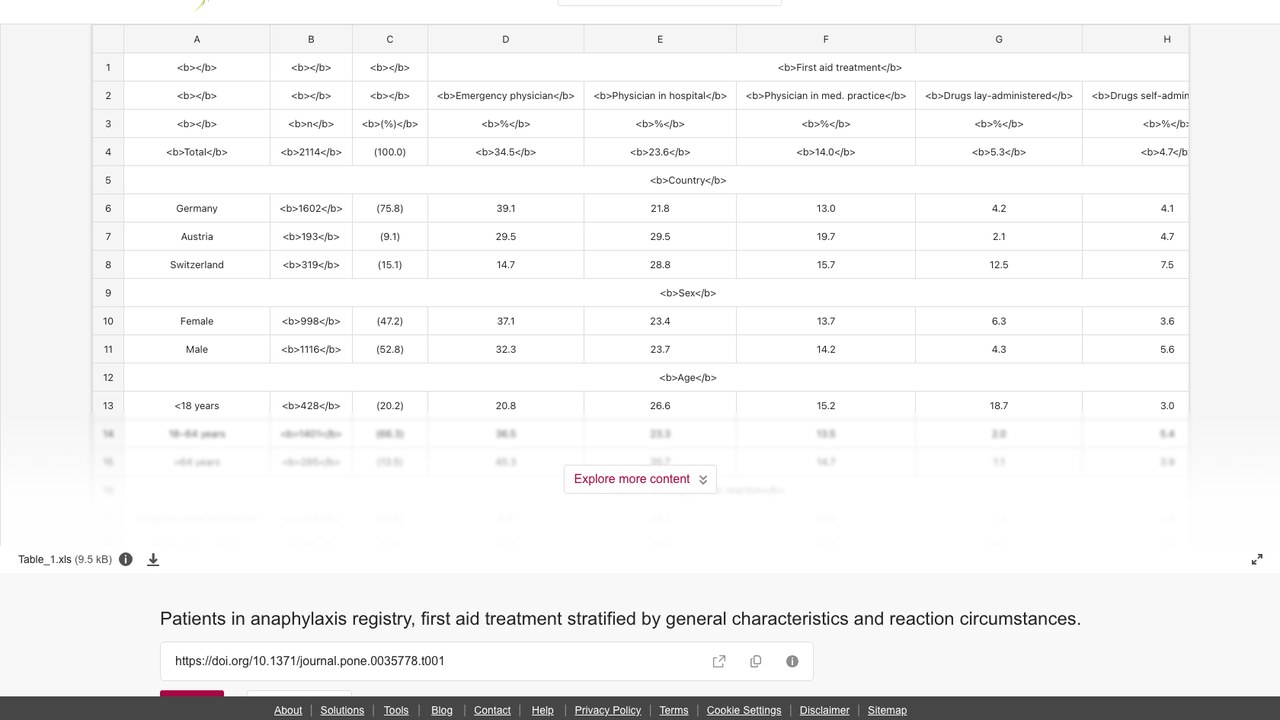The image size is (1280, 720).
Task: Open the DOI link in a new tab
Action: (x=719, y=661)
